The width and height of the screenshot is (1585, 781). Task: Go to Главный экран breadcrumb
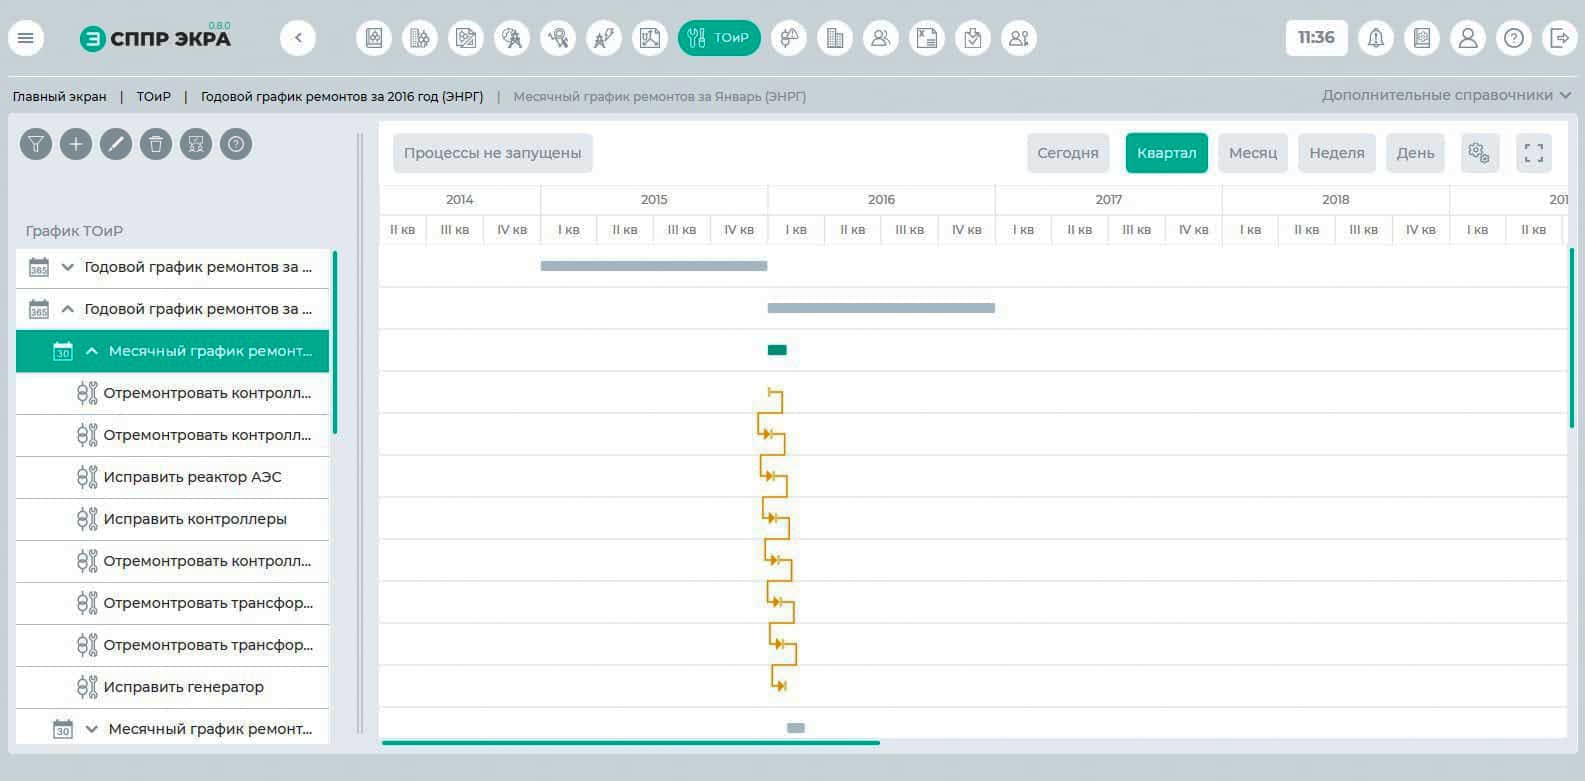tap(59, 97)
